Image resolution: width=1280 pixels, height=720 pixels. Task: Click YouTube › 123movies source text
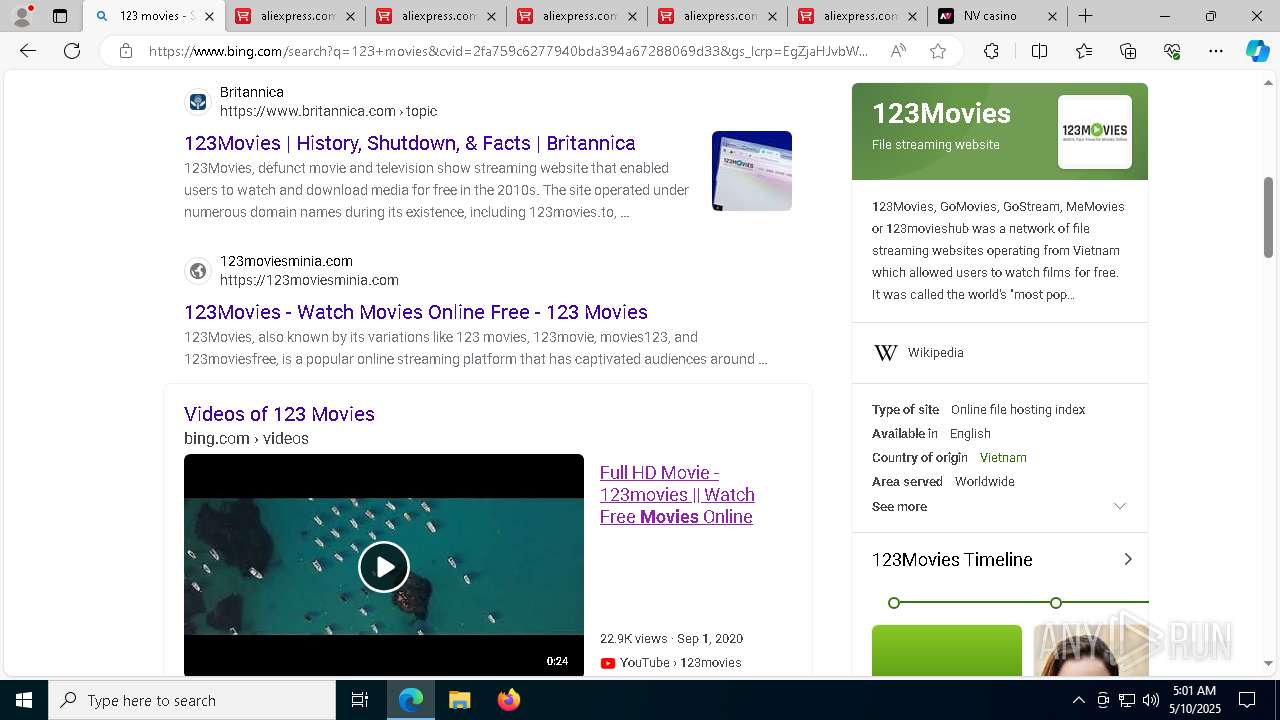pos(680,663)
